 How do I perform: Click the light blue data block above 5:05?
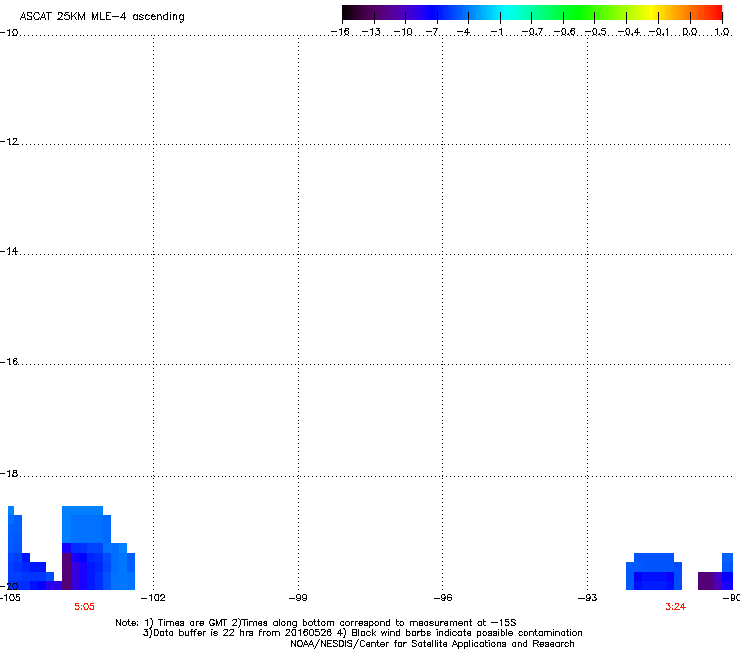[x=85, y=524]
